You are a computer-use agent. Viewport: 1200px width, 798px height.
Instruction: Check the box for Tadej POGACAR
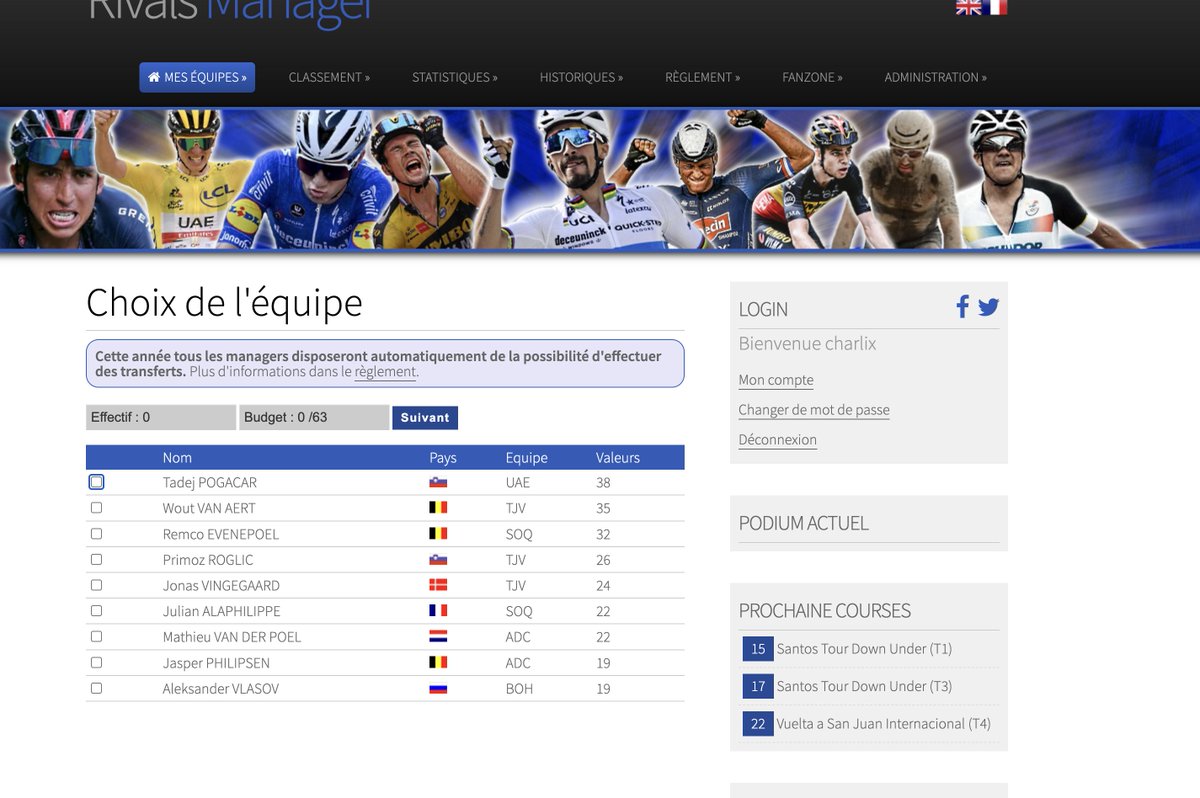tap(96, 482)
